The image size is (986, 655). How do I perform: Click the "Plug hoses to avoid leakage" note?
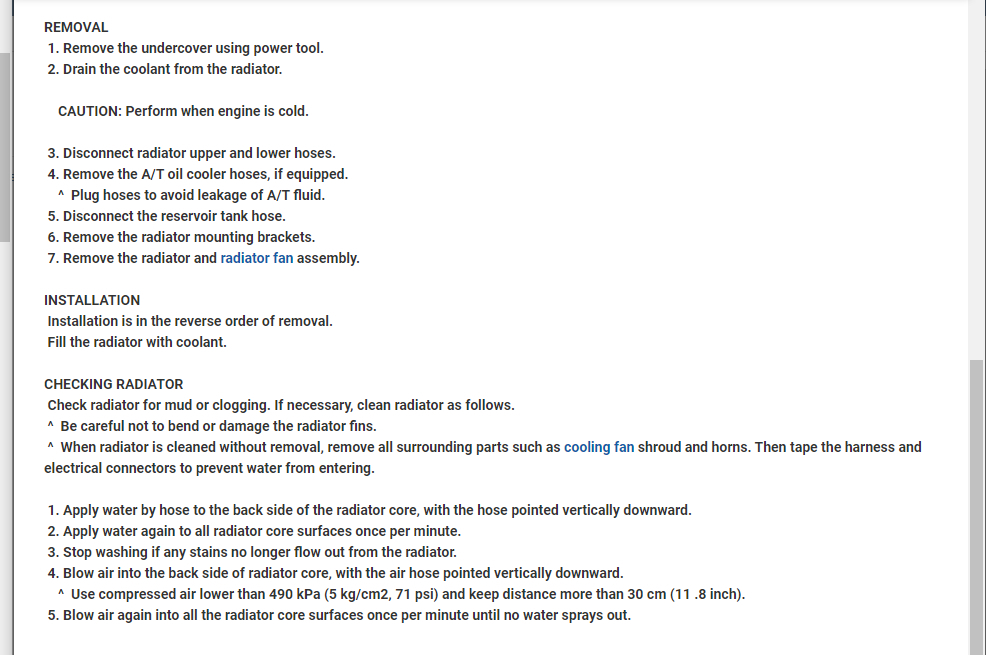[198, 195]
